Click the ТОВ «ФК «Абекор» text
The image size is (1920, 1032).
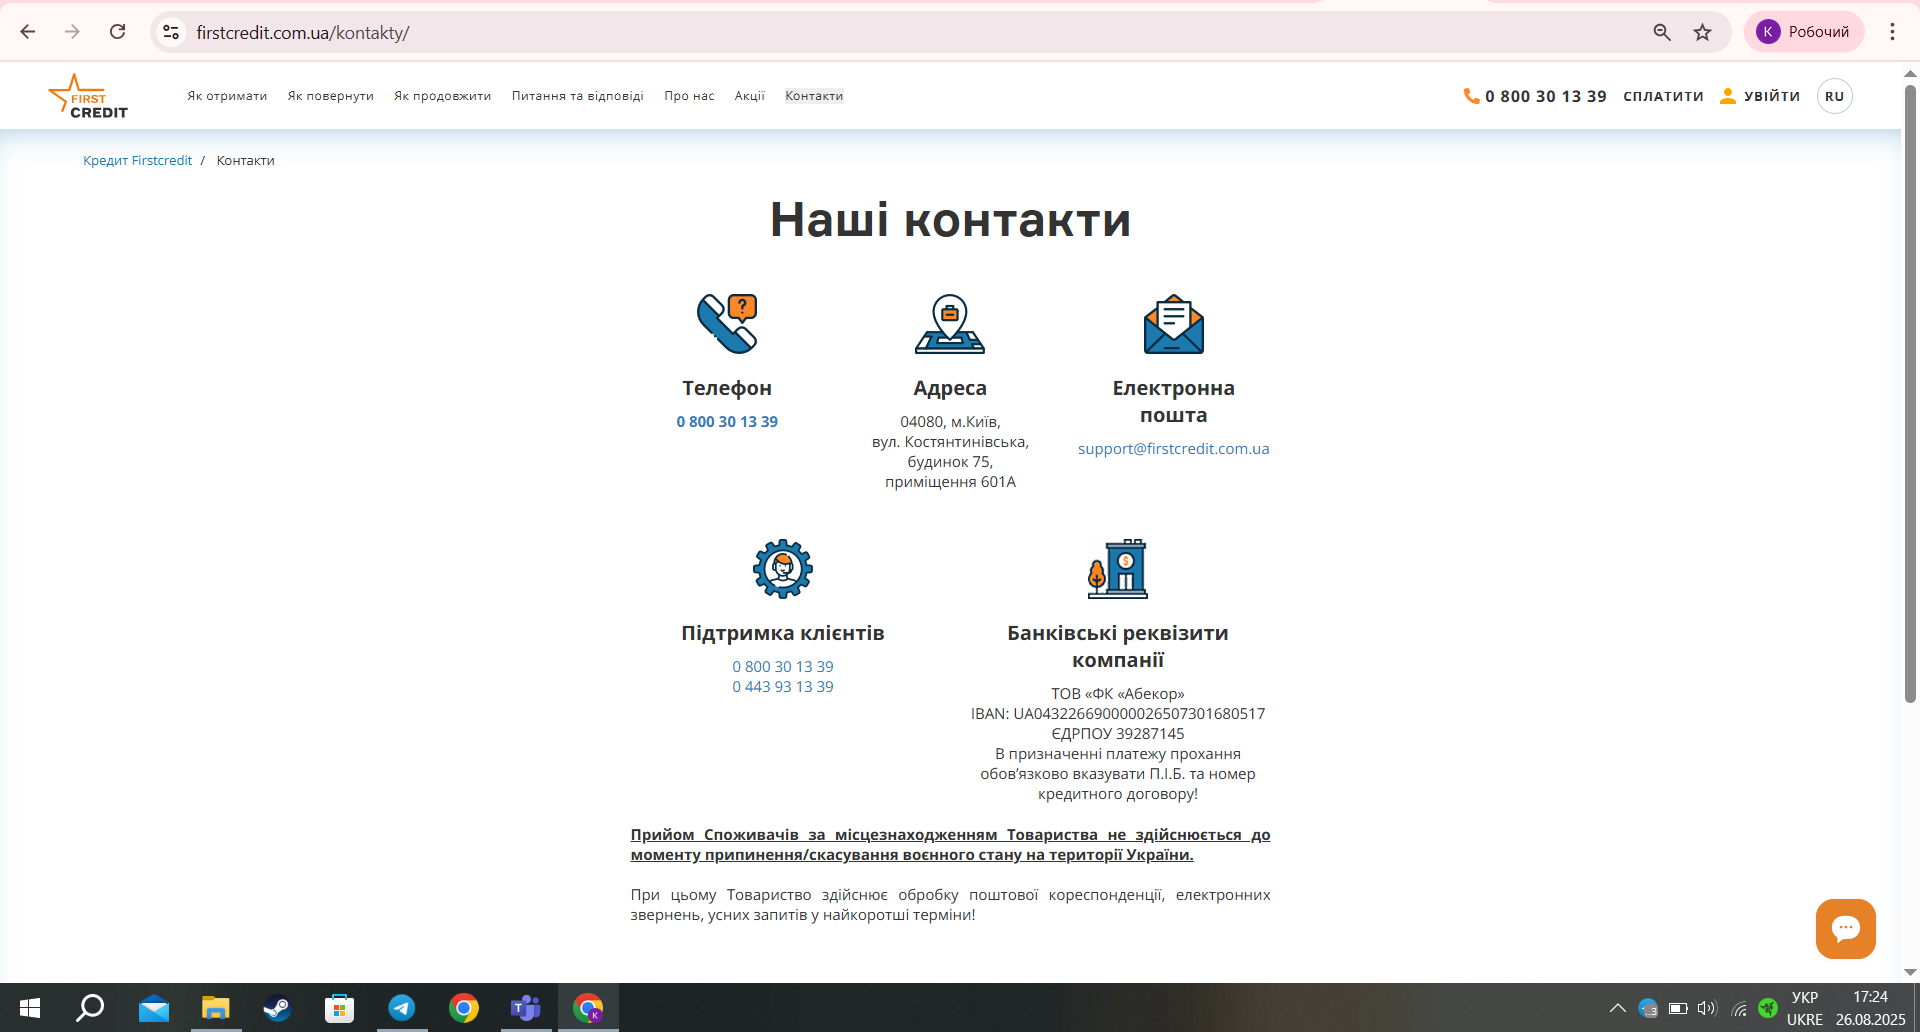coord(1118,694)
